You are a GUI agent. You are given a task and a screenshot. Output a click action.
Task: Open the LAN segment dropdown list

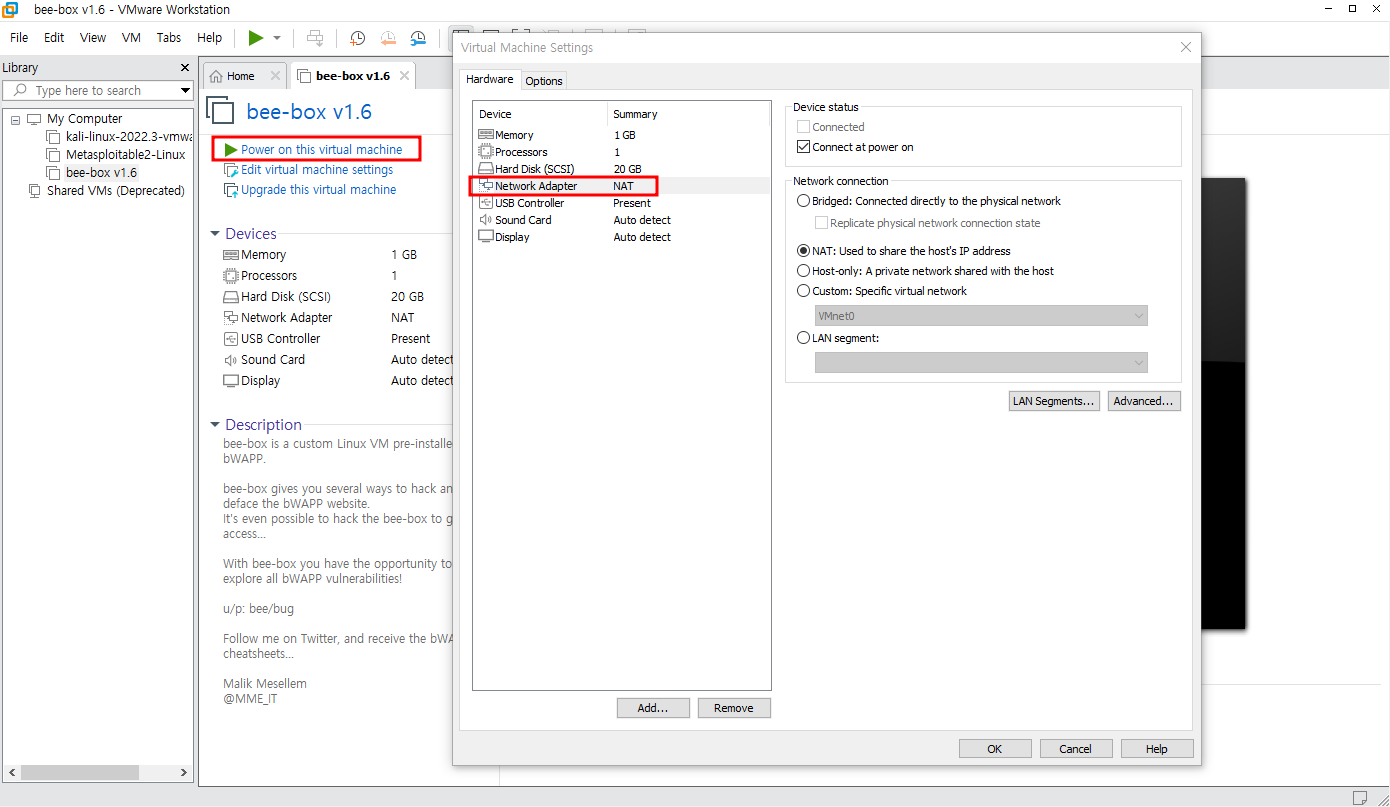pos(981,362)
